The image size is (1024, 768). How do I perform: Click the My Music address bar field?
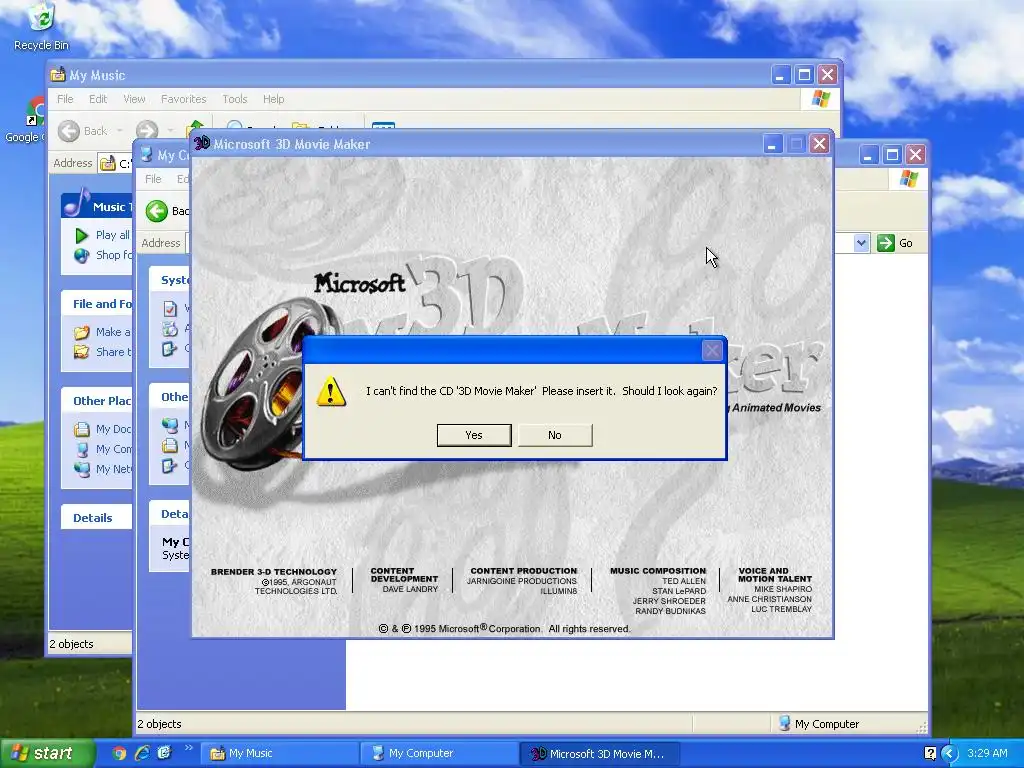[115, 163]
